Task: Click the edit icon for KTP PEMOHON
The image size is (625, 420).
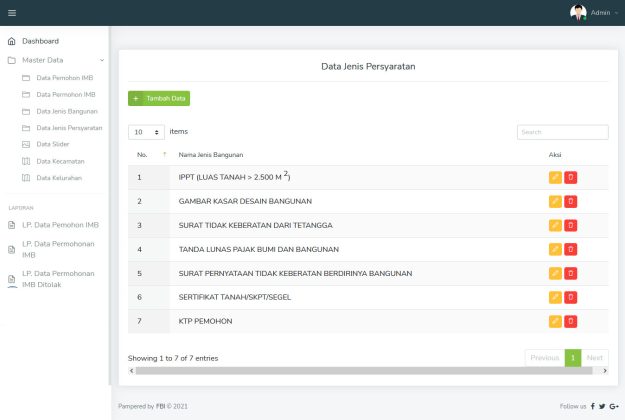Action: click(555, 321)
